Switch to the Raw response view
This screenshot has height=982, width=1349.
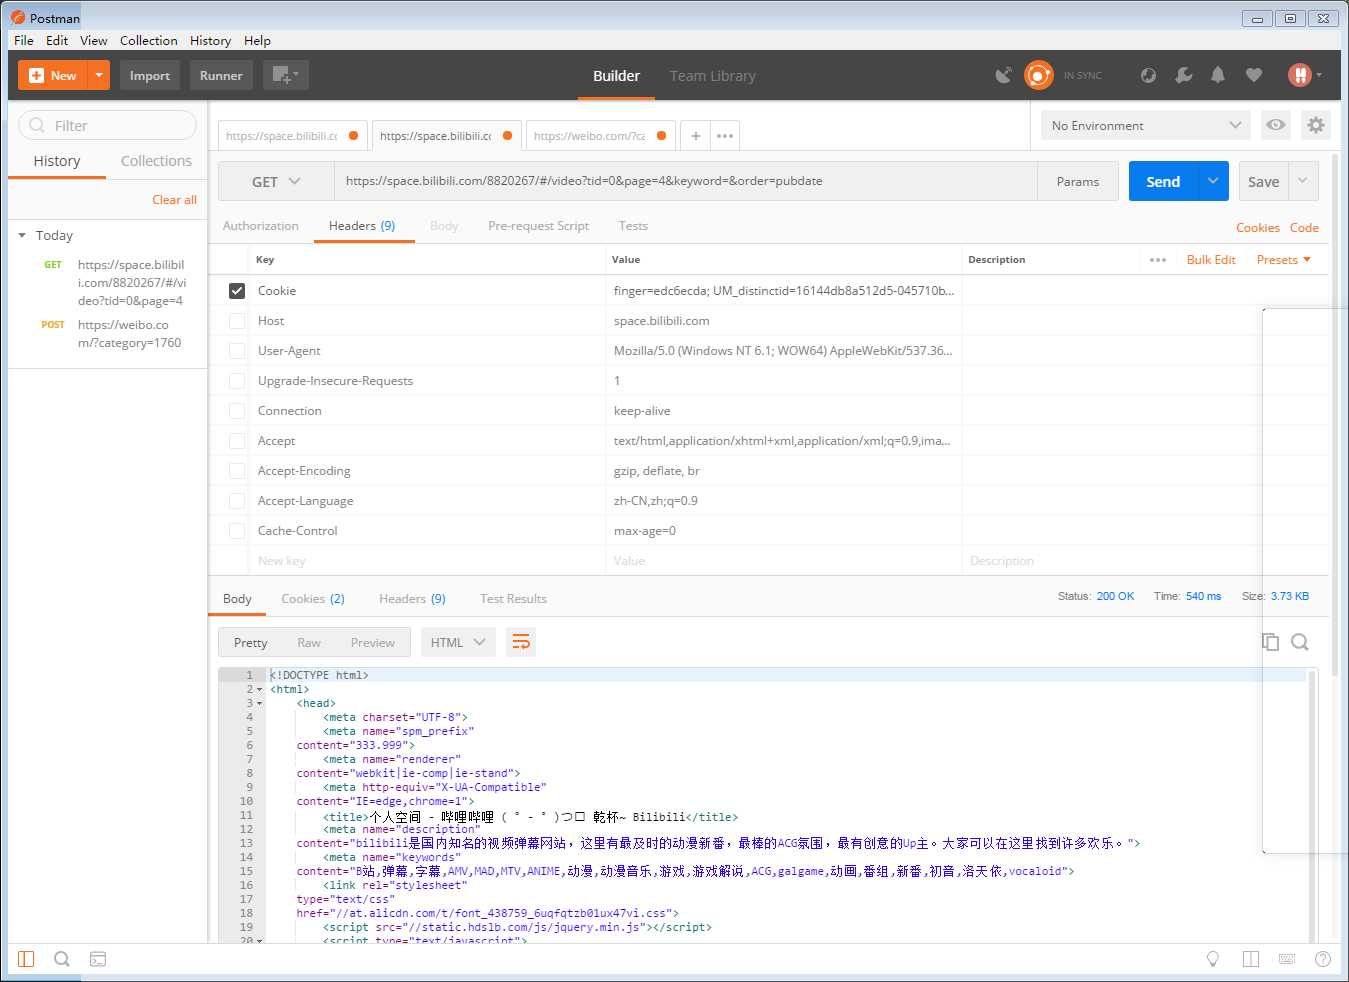(309, 643)
